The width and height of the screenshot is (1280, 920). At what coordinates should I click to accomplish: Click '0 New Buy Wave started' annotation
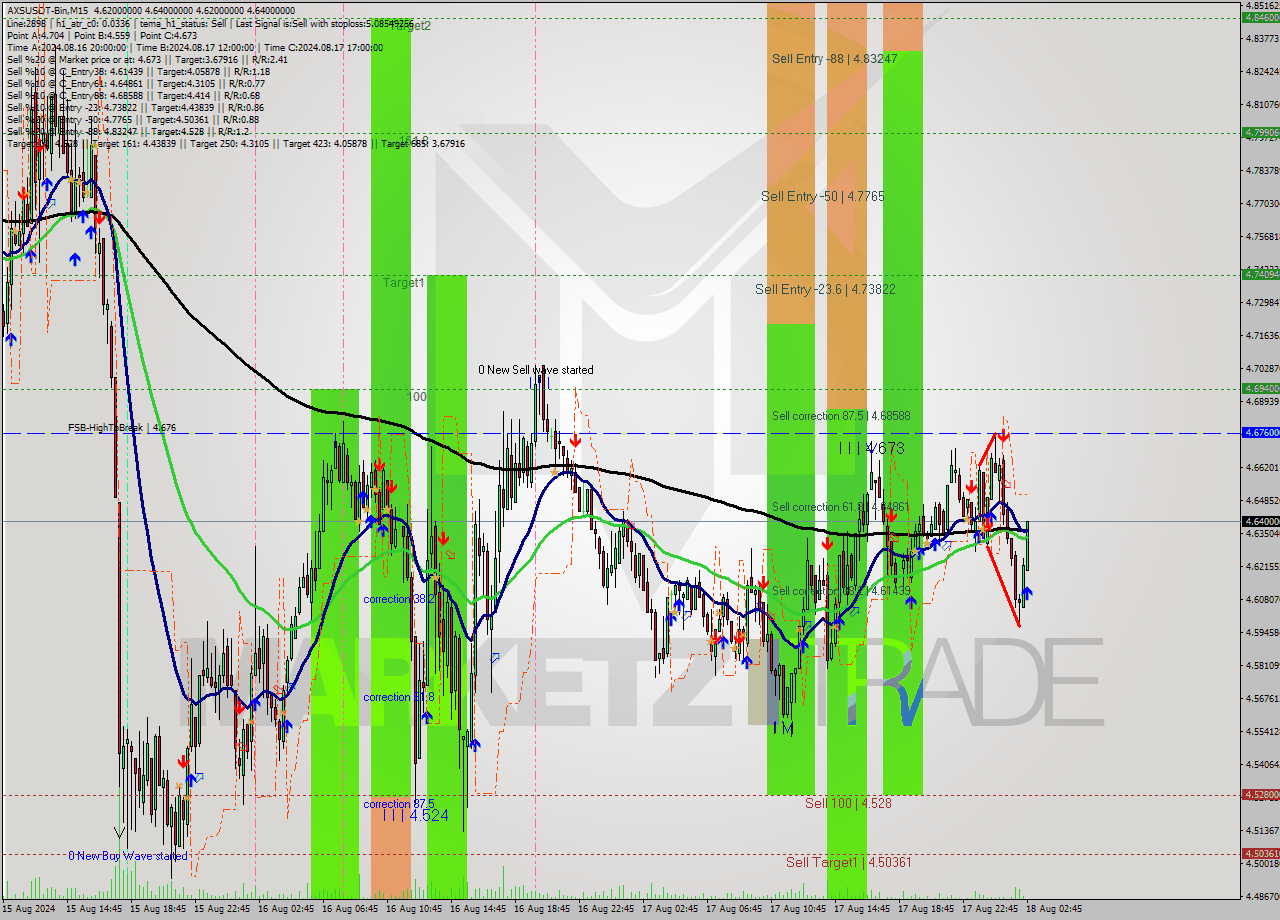tap(127, 856)
